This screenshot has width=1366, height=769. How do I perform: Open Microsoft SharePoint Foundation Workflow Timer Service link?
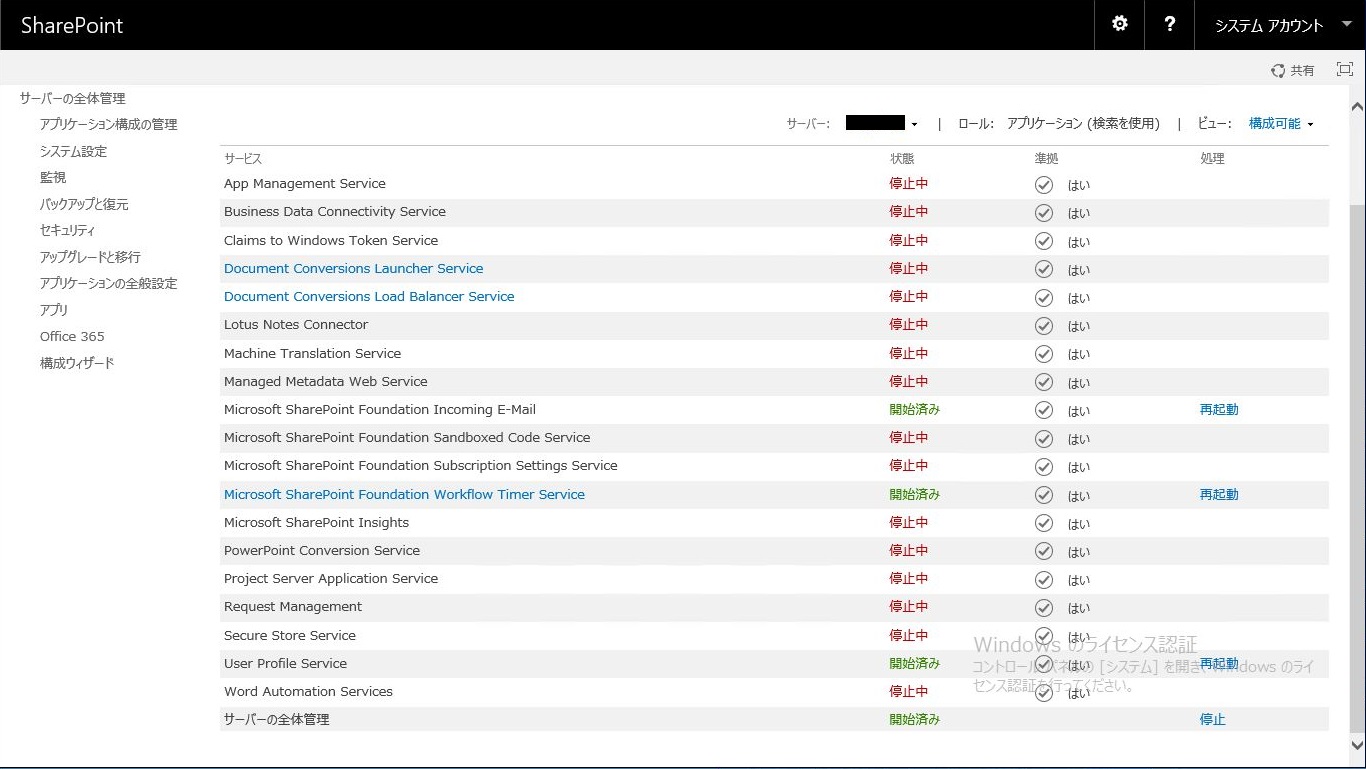click(404, 494)
